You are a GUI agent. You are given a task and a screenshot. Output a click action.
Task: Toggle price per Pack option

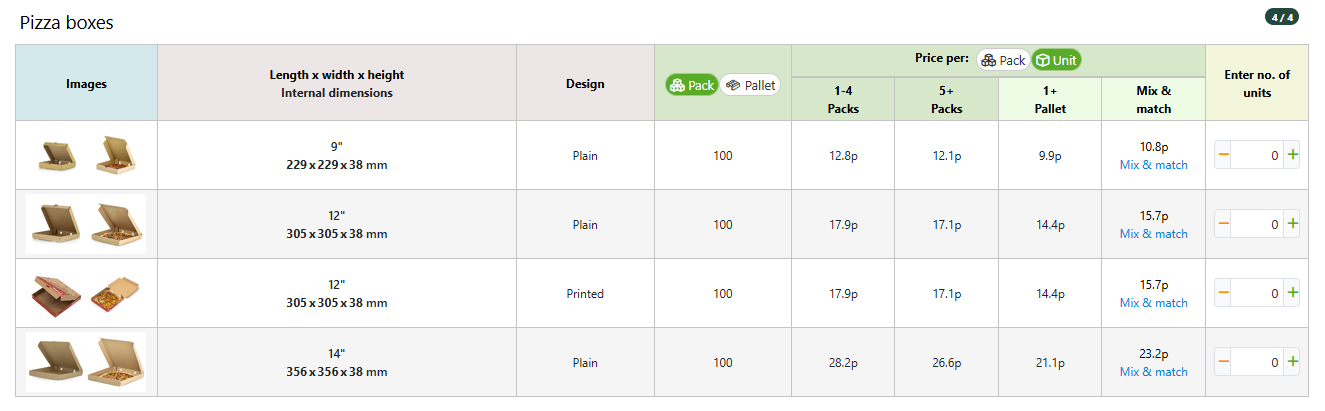(1004, 60)
